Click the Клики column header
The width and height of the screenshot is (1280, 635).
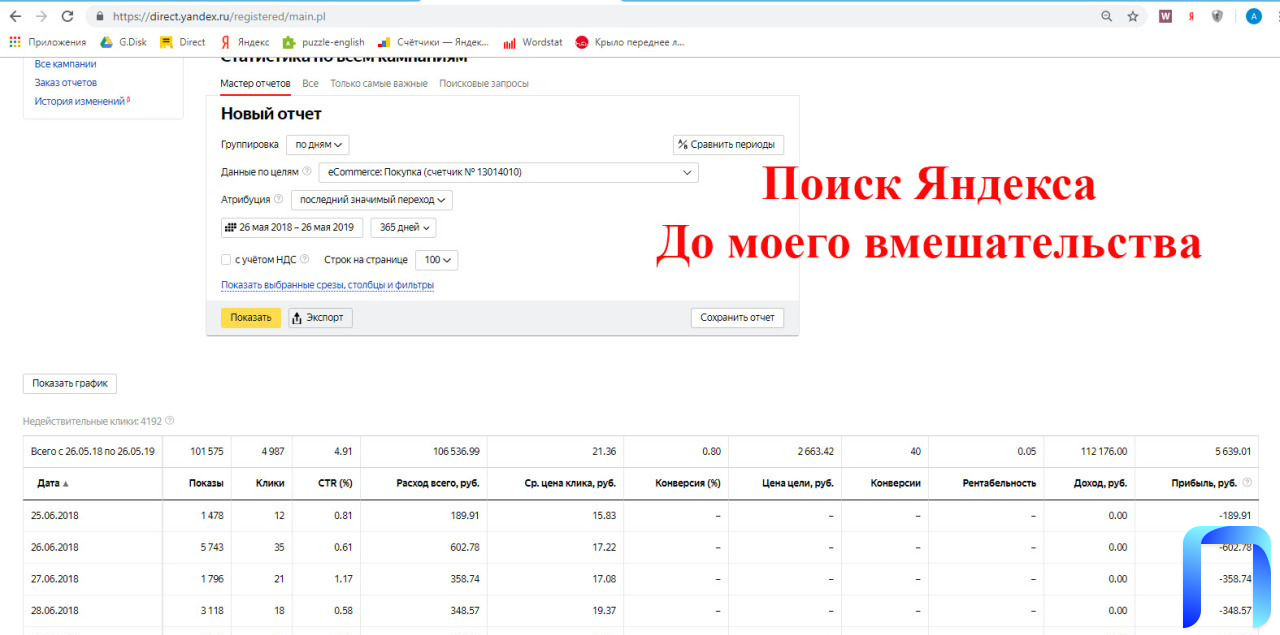269,483
